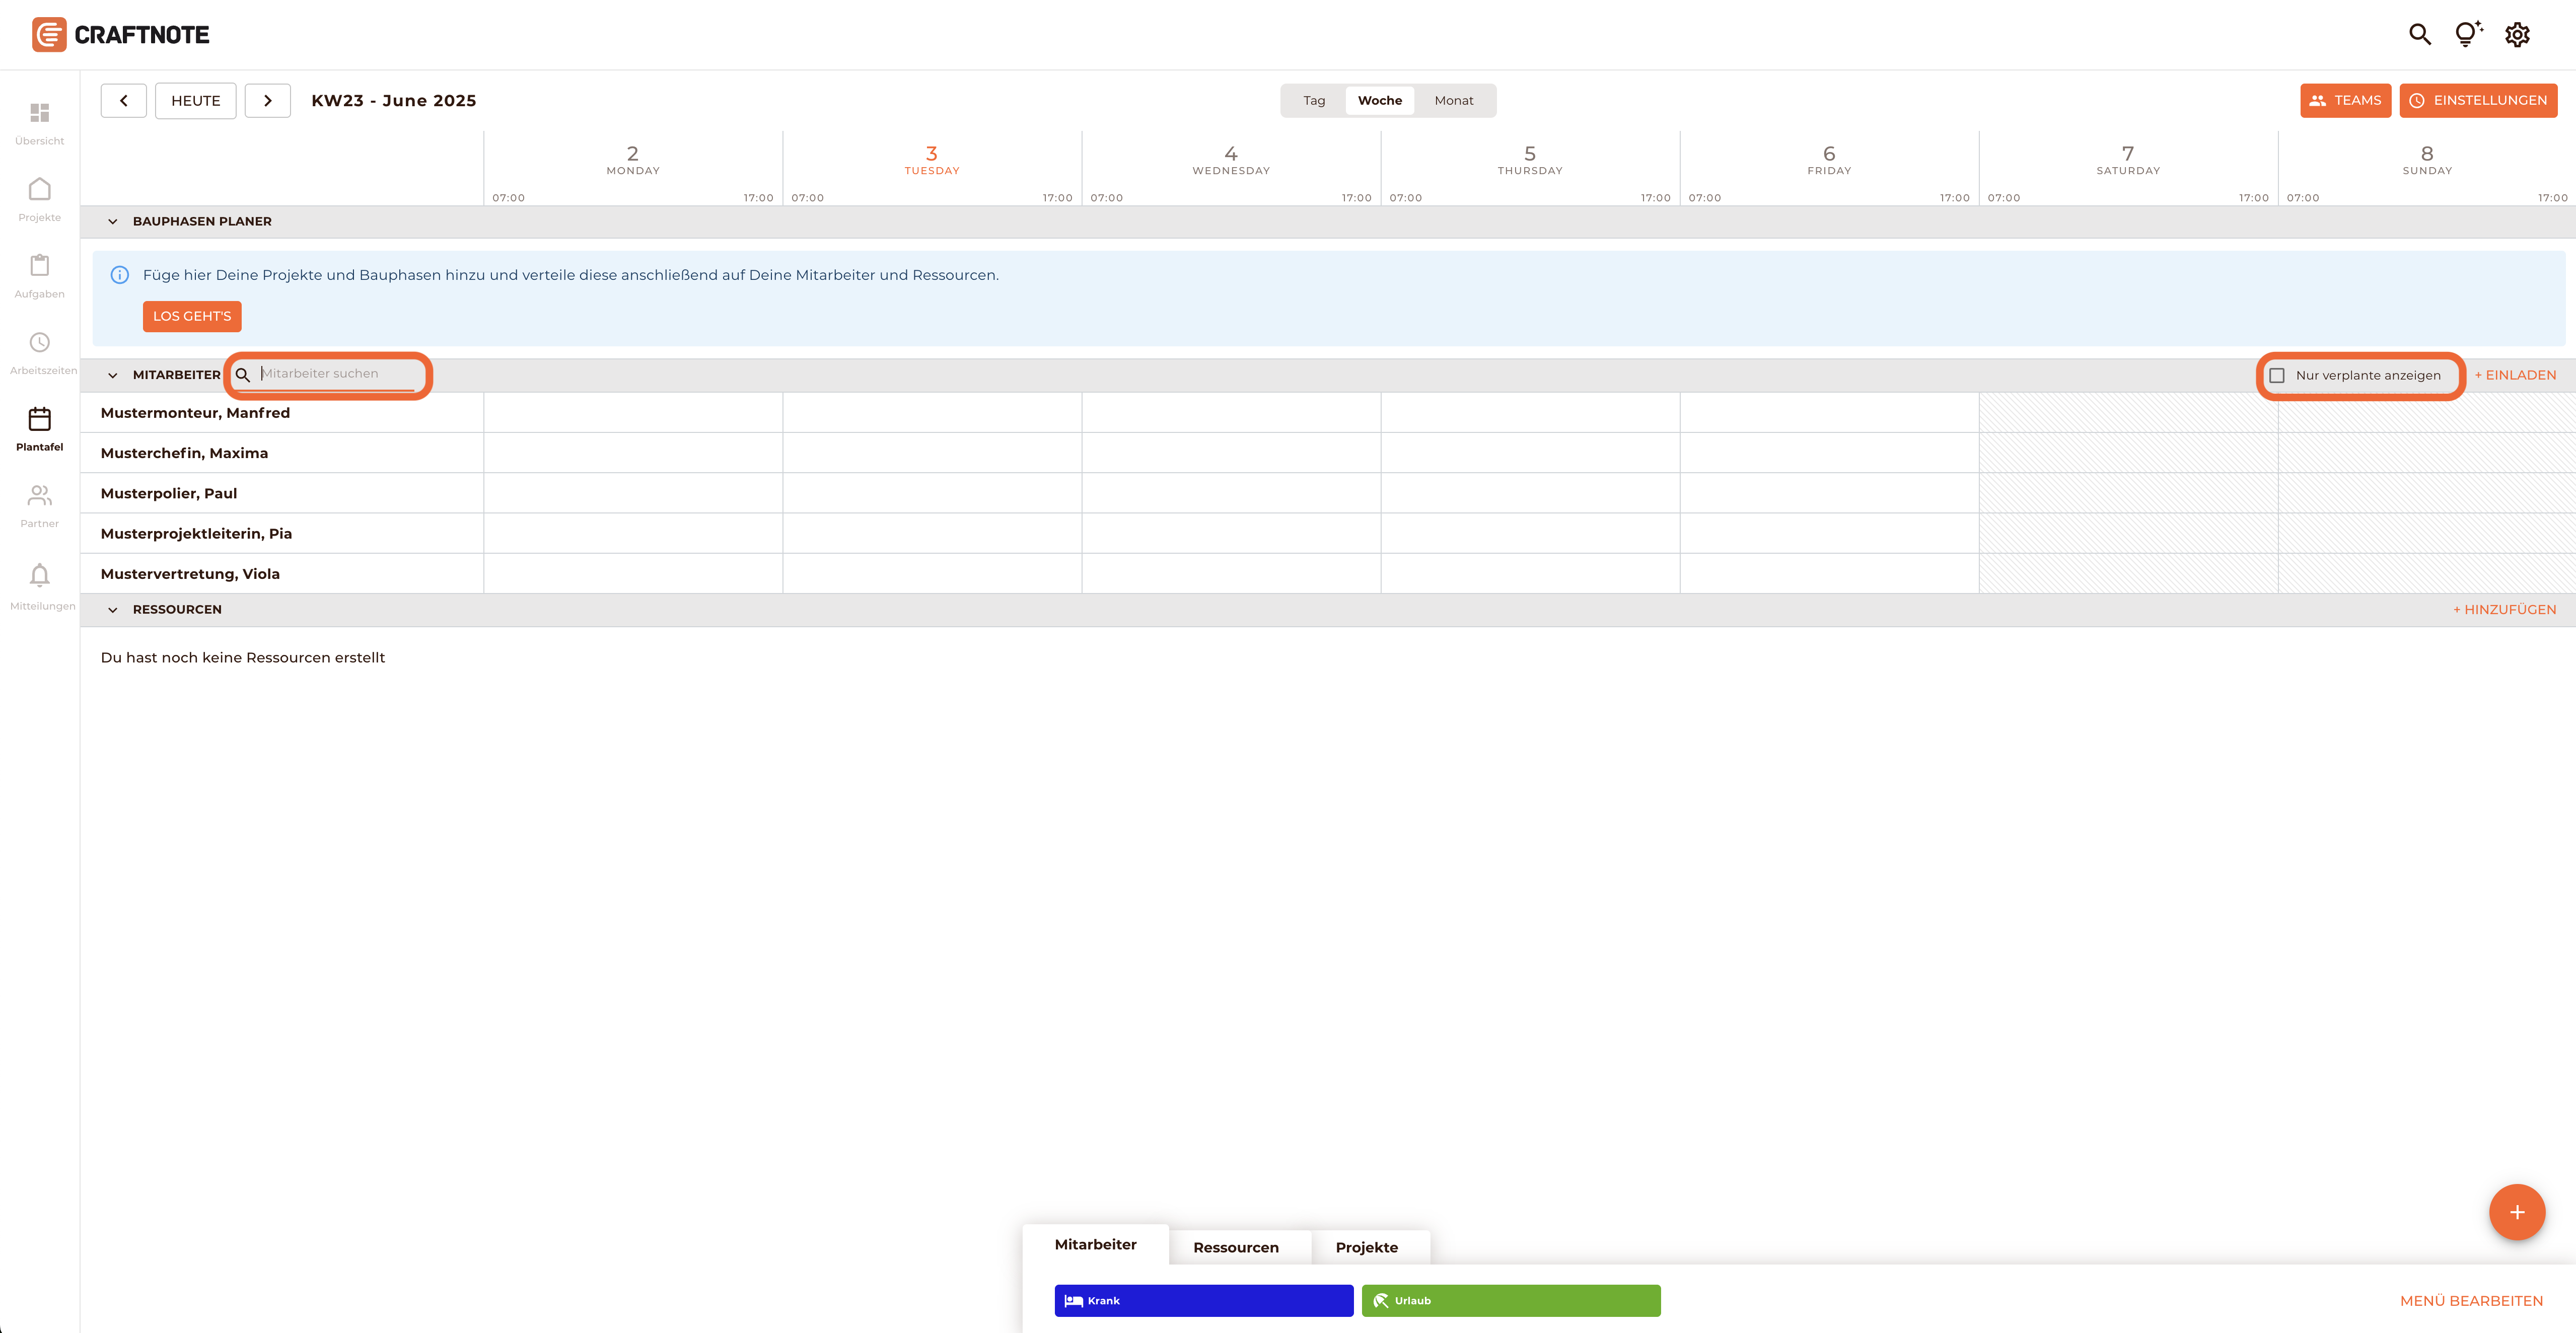
Task: Click the Urlaub icon on green bar
Action: point(1381,1301)
